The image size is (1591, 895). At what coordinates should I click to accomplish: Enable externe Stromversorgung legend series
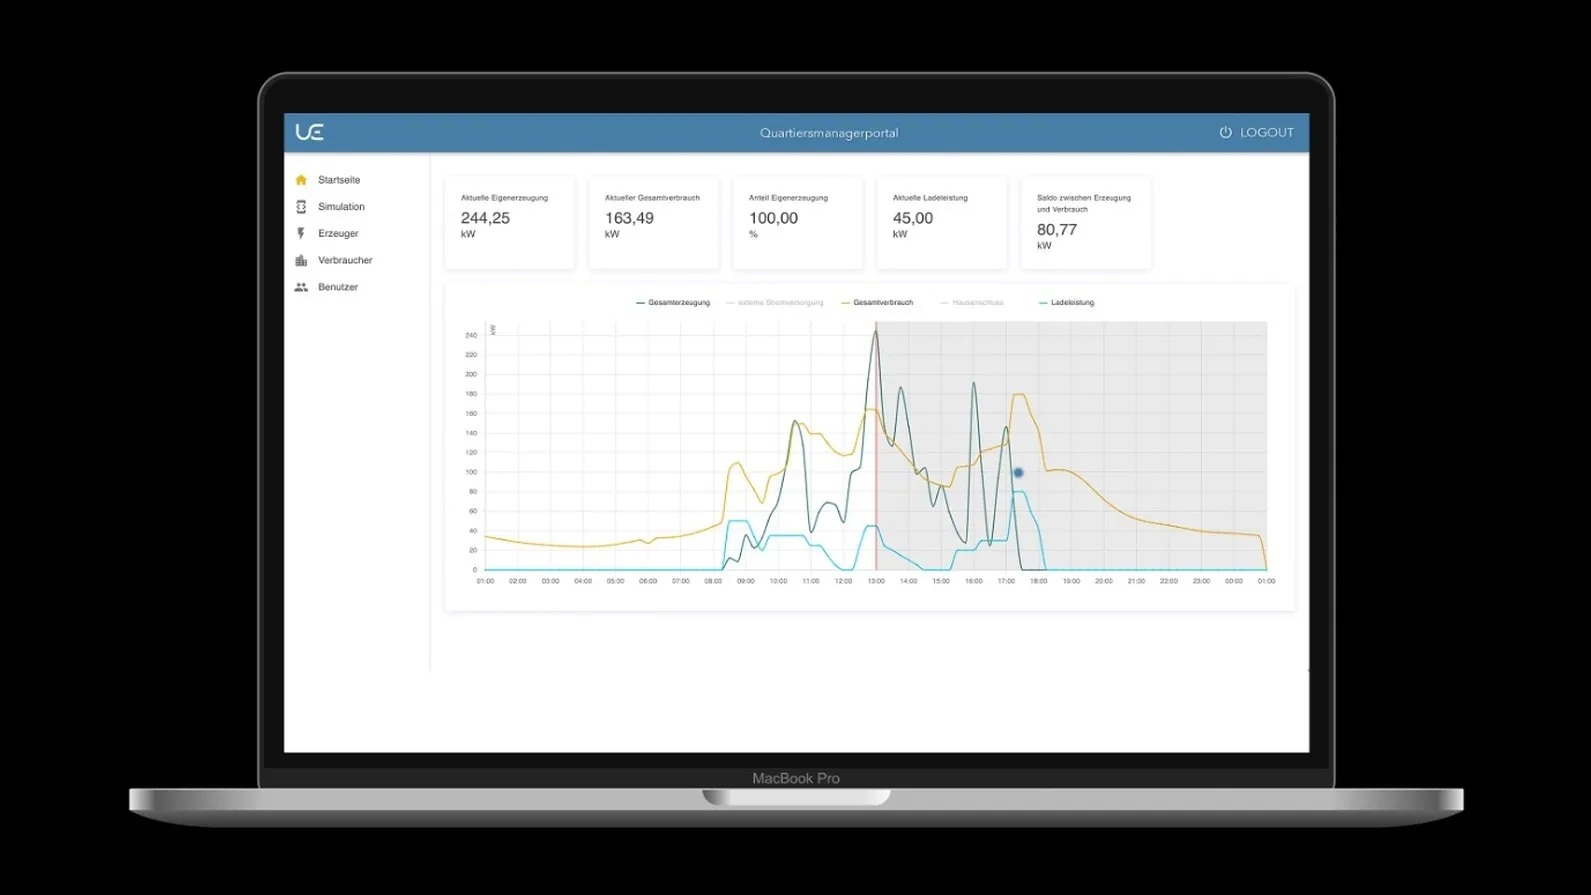click(775, 302)
